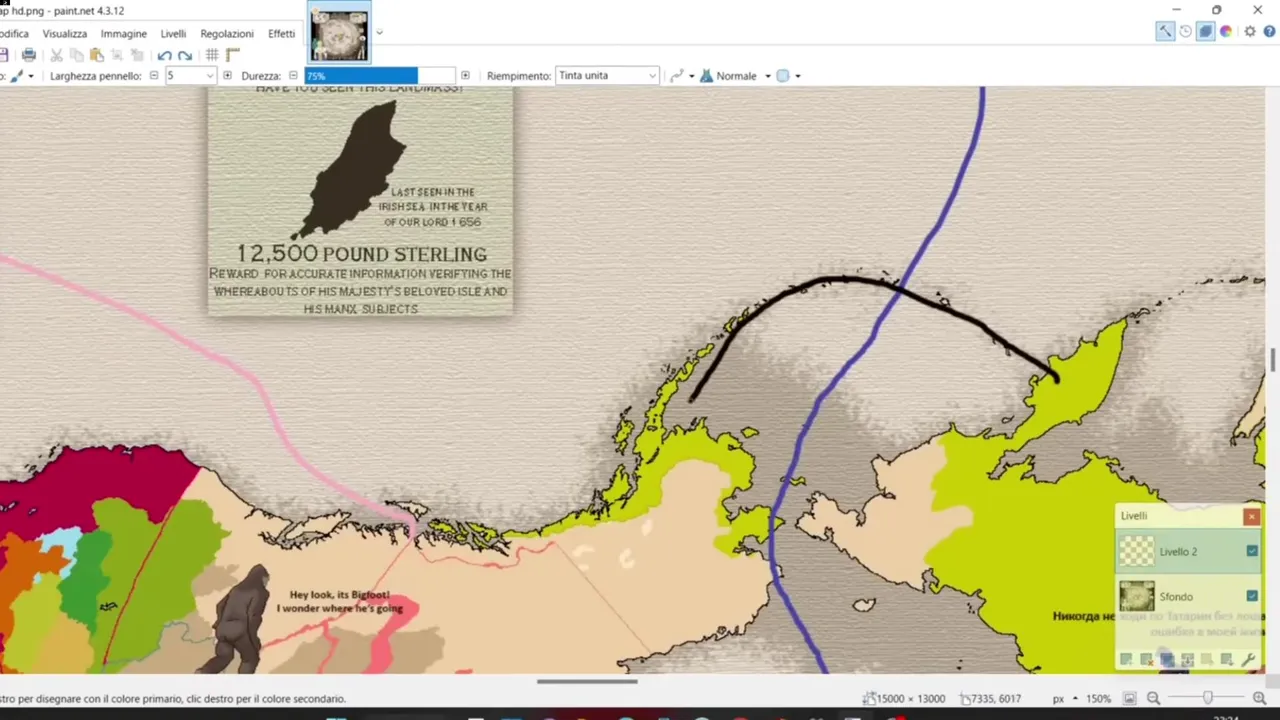Click the Paste clipboard icon
1280x720 pixels.
[97, 55]
